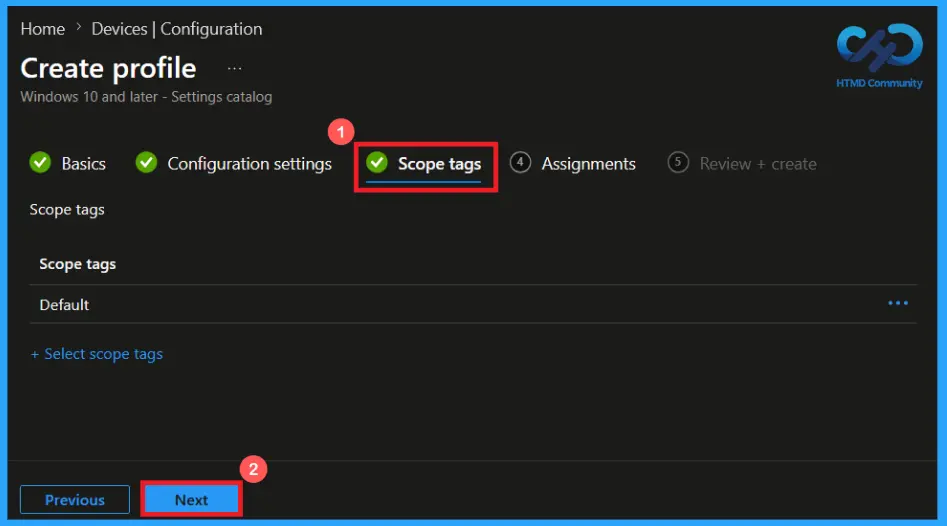947x526 pixels.
Task: Click the green checkmark beside Configuration settings
Action: [146, 162]
